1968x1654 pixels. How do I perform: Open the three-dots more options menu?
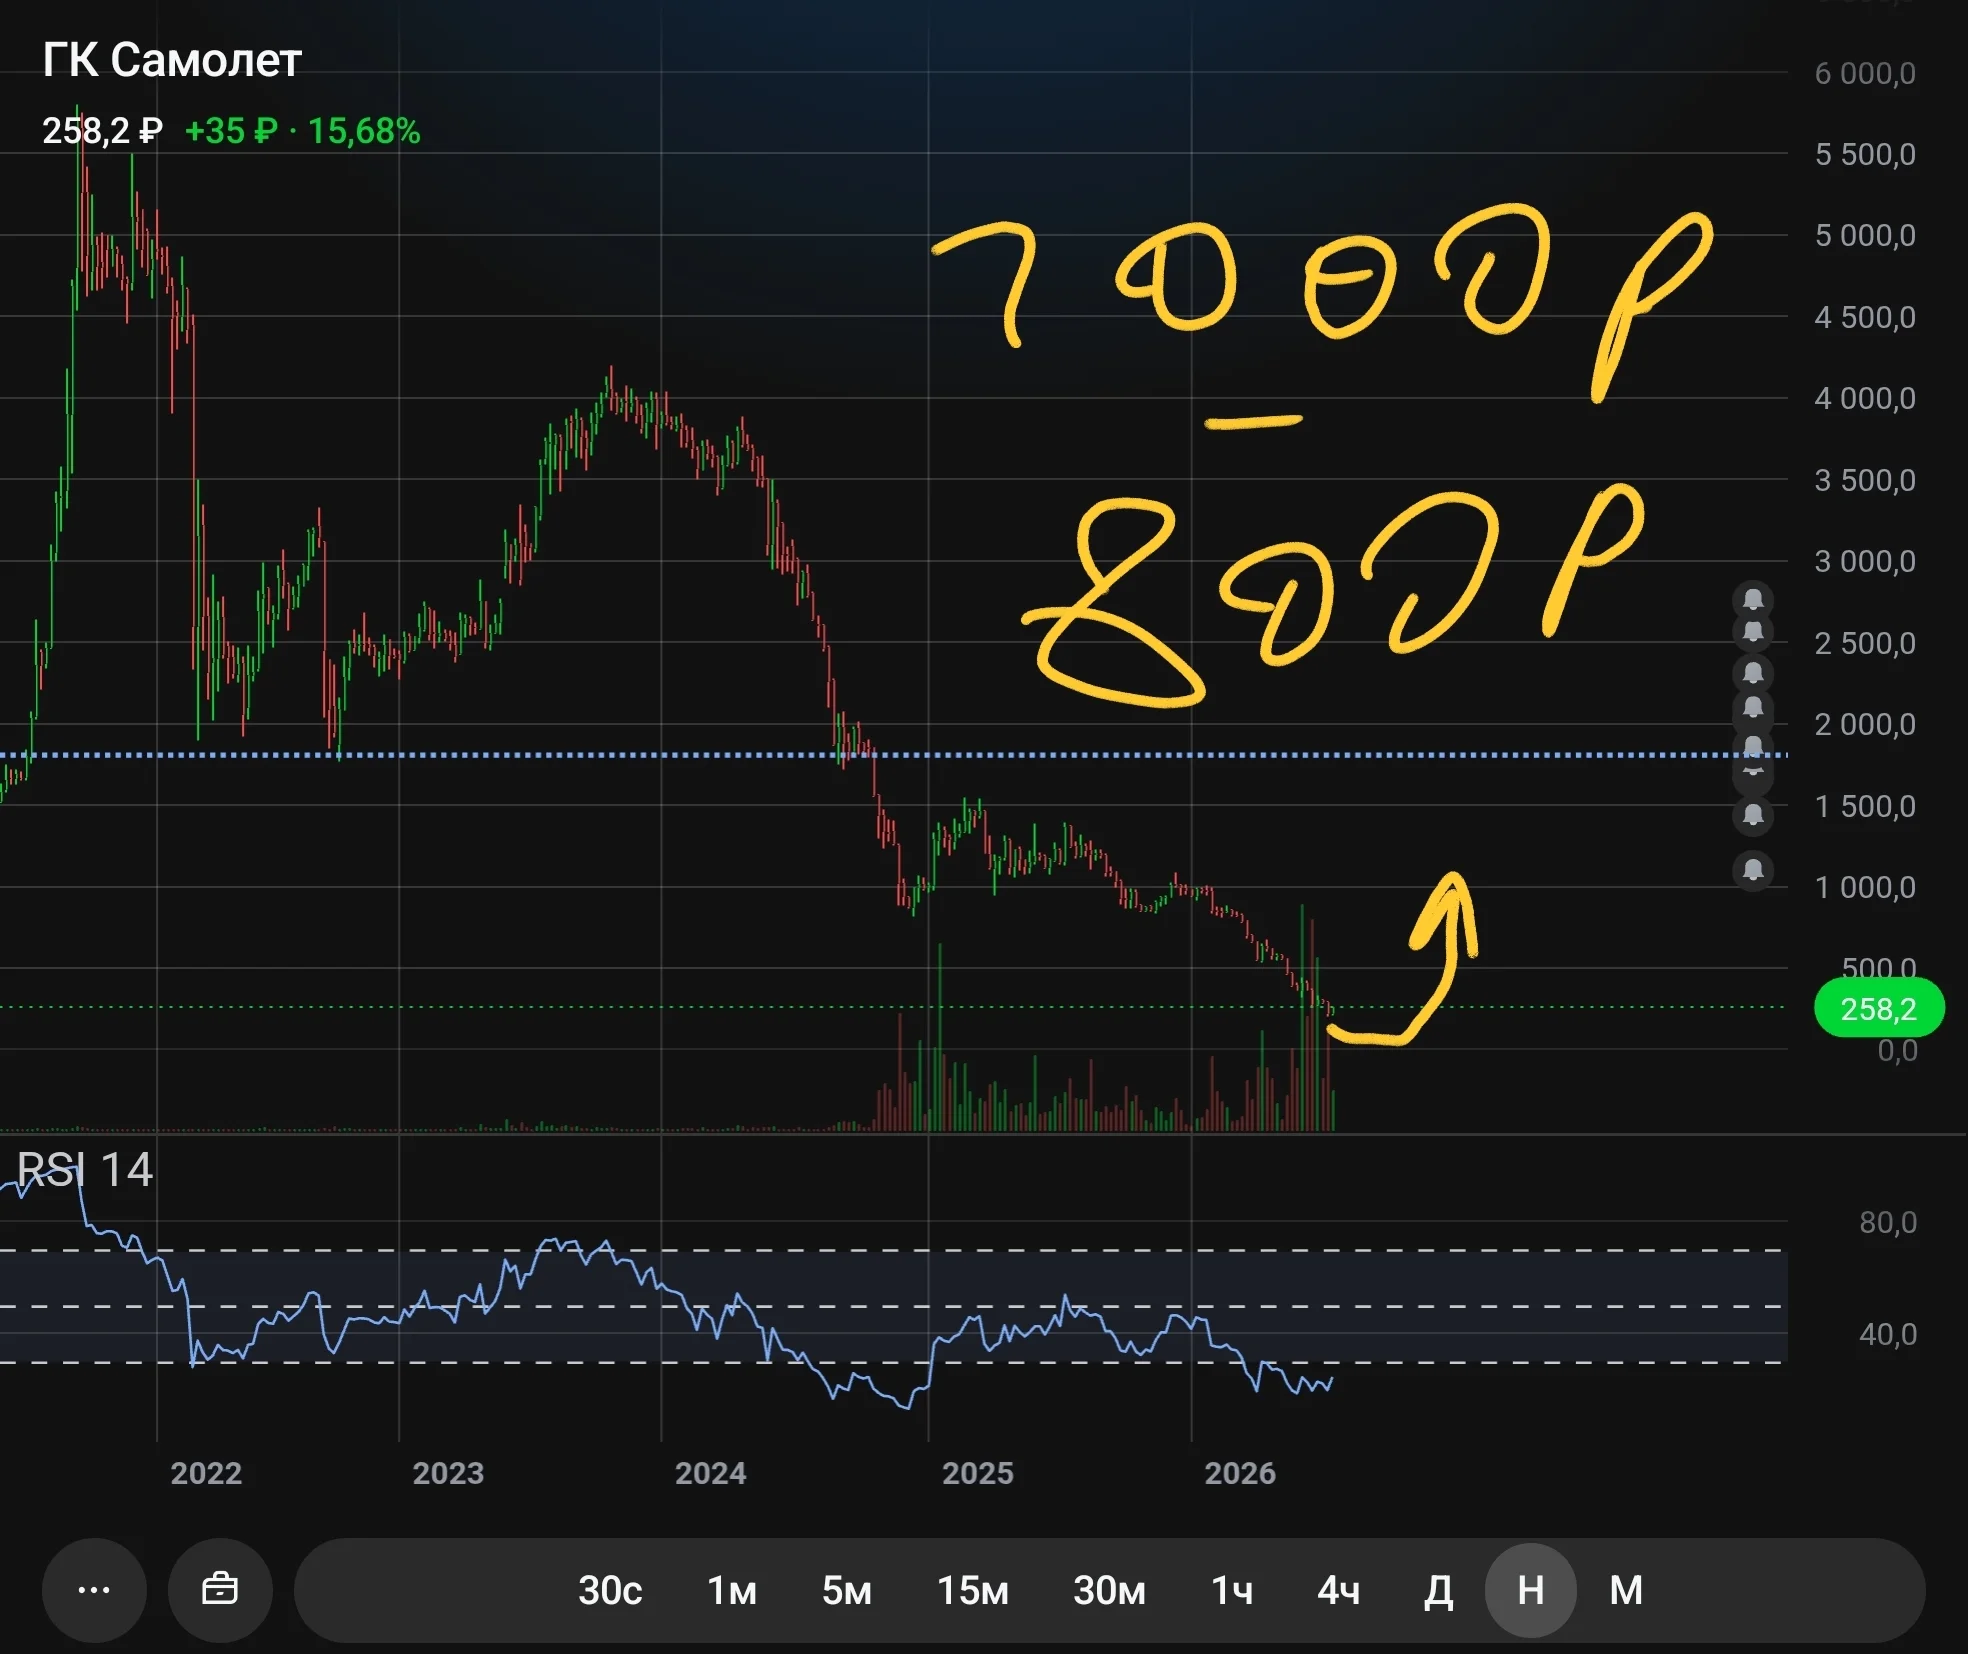tap(94, 1590)
